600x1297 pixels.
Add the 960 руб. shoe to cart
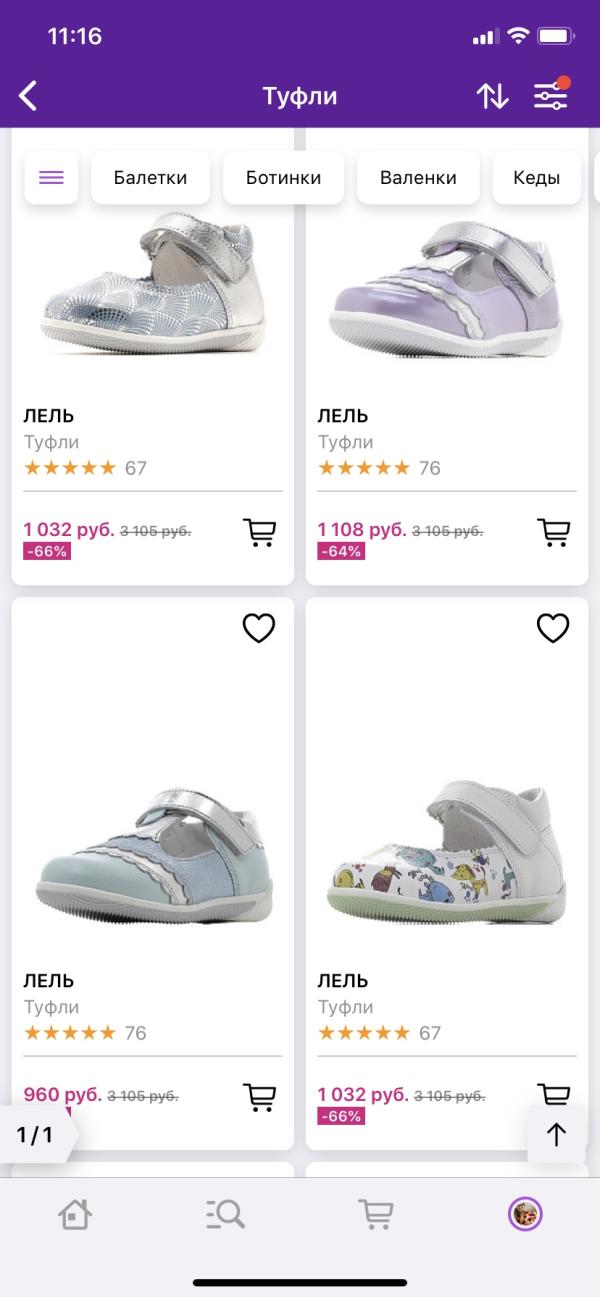pyautogui.click(x=260, y=1097)
